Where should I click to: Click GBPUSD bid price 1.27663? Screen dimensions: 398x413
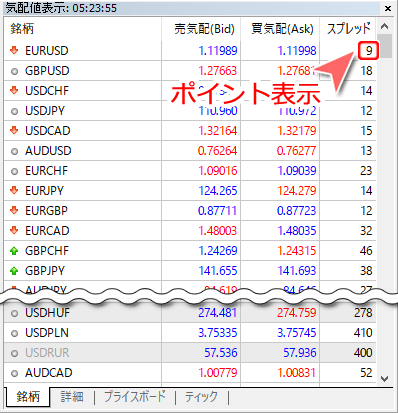(218, 71)
